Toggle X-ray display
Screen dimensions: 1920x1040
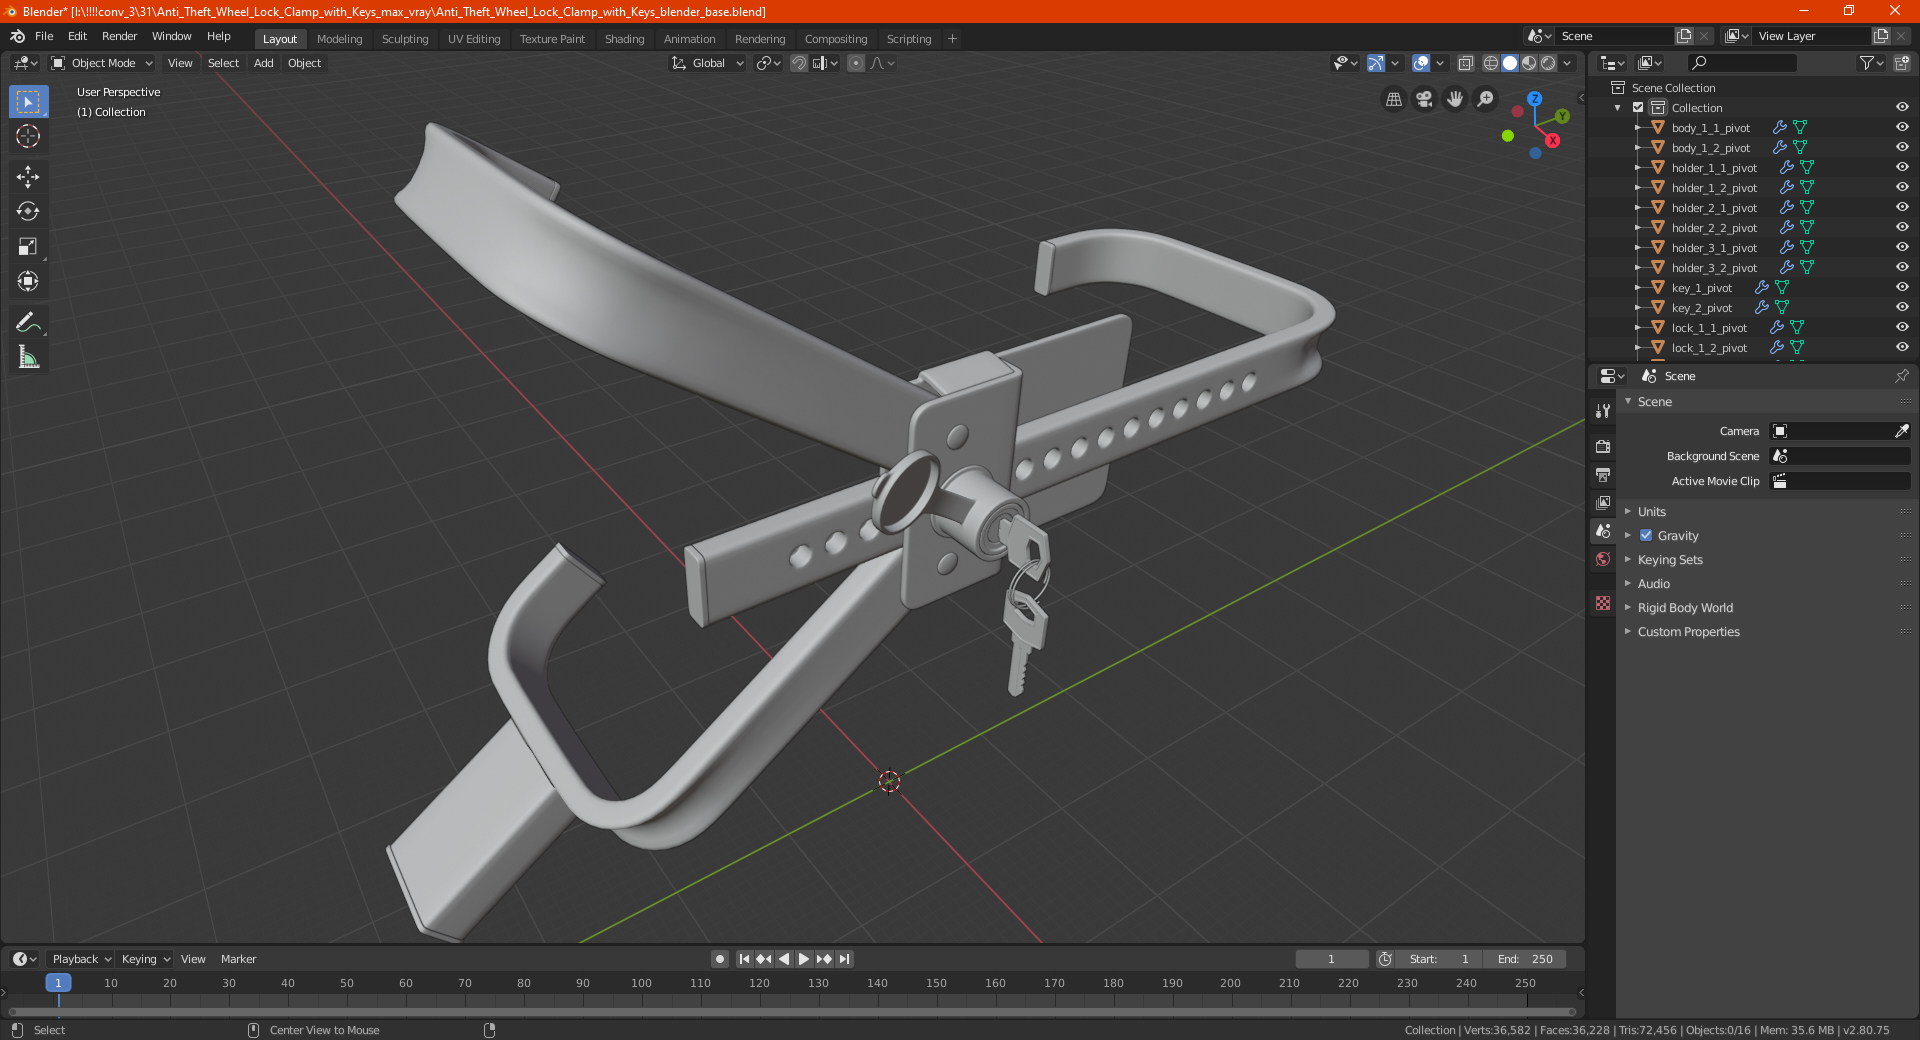[x=1466, y=63]
